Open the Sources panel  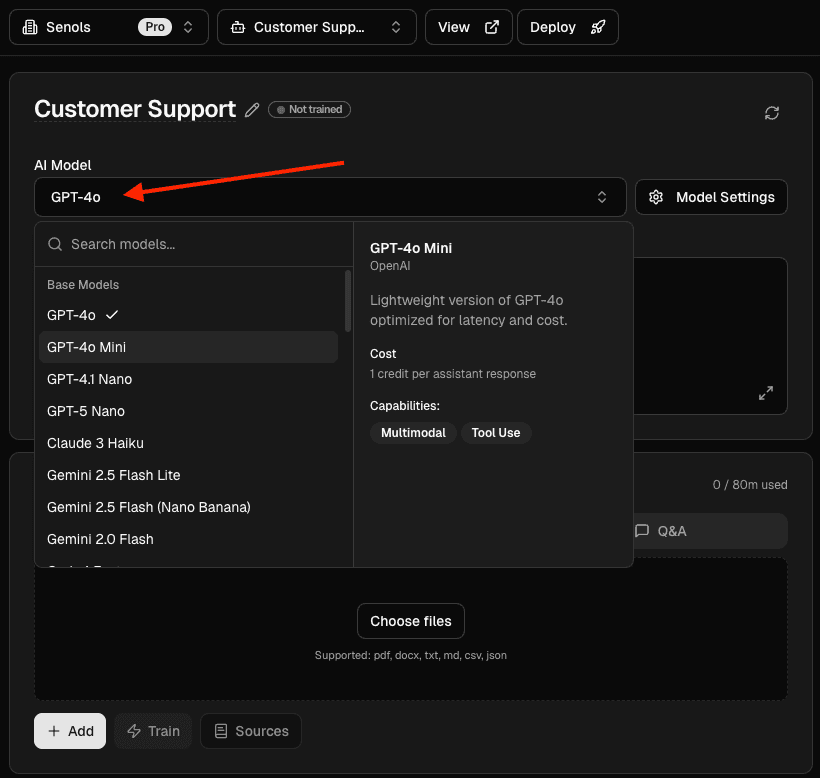point(251,731)
